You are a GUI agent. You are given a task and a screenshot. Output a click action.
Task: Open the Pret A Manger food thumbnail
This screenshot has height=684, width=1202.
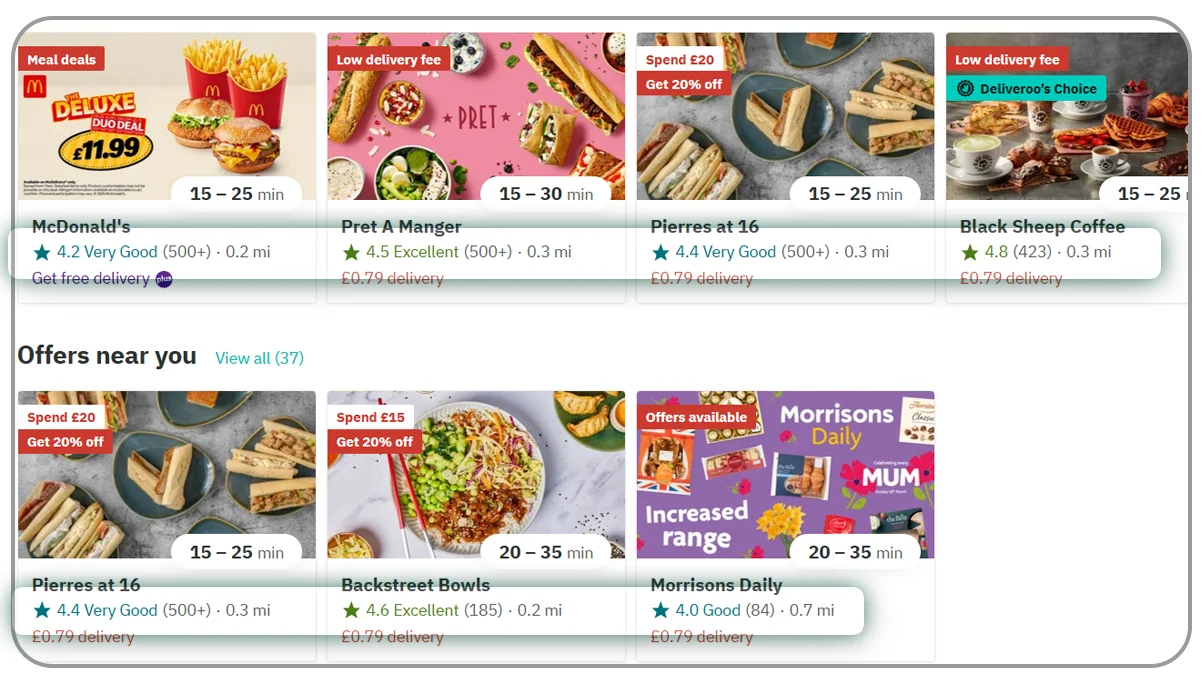[x=476, y=117]
